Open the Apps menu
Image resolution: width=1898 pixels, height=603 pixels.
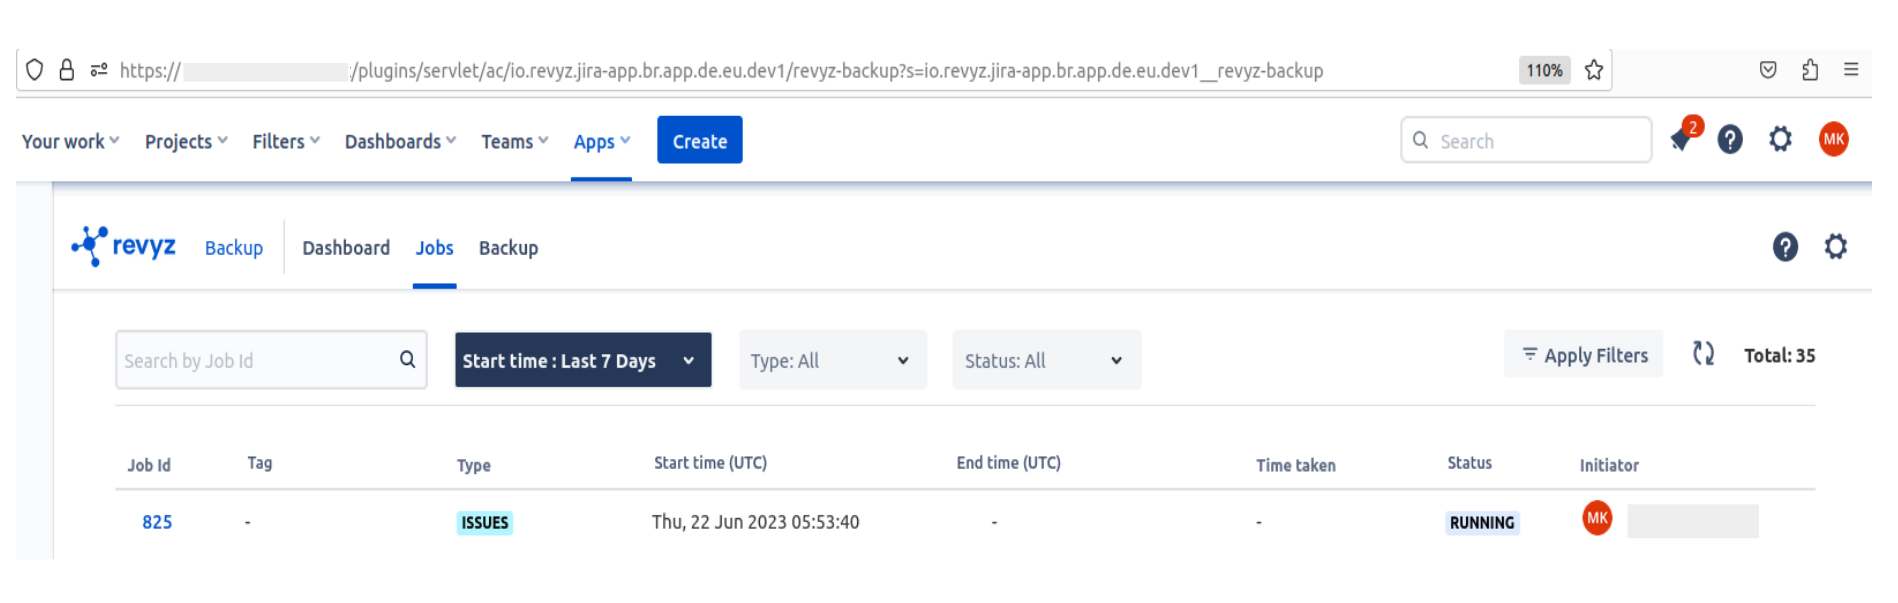pyautogui.click(x=601, y=142)
